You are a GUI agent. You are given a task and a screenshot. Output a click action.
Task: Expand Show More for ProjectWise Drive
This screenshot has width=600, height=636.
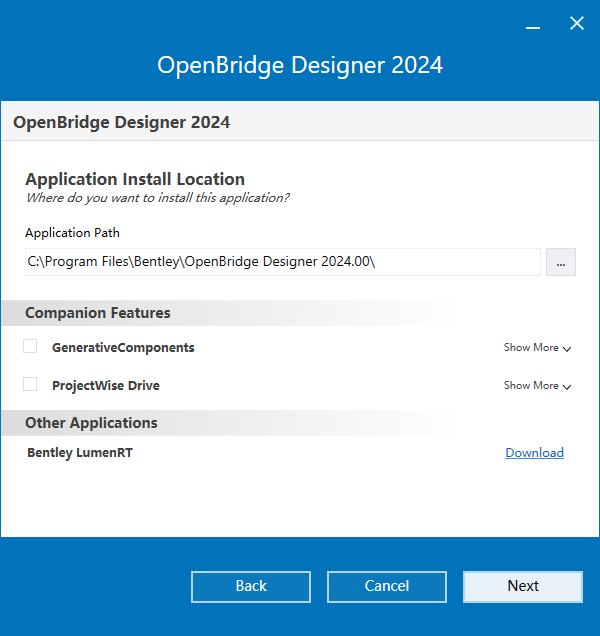point(537,385)
